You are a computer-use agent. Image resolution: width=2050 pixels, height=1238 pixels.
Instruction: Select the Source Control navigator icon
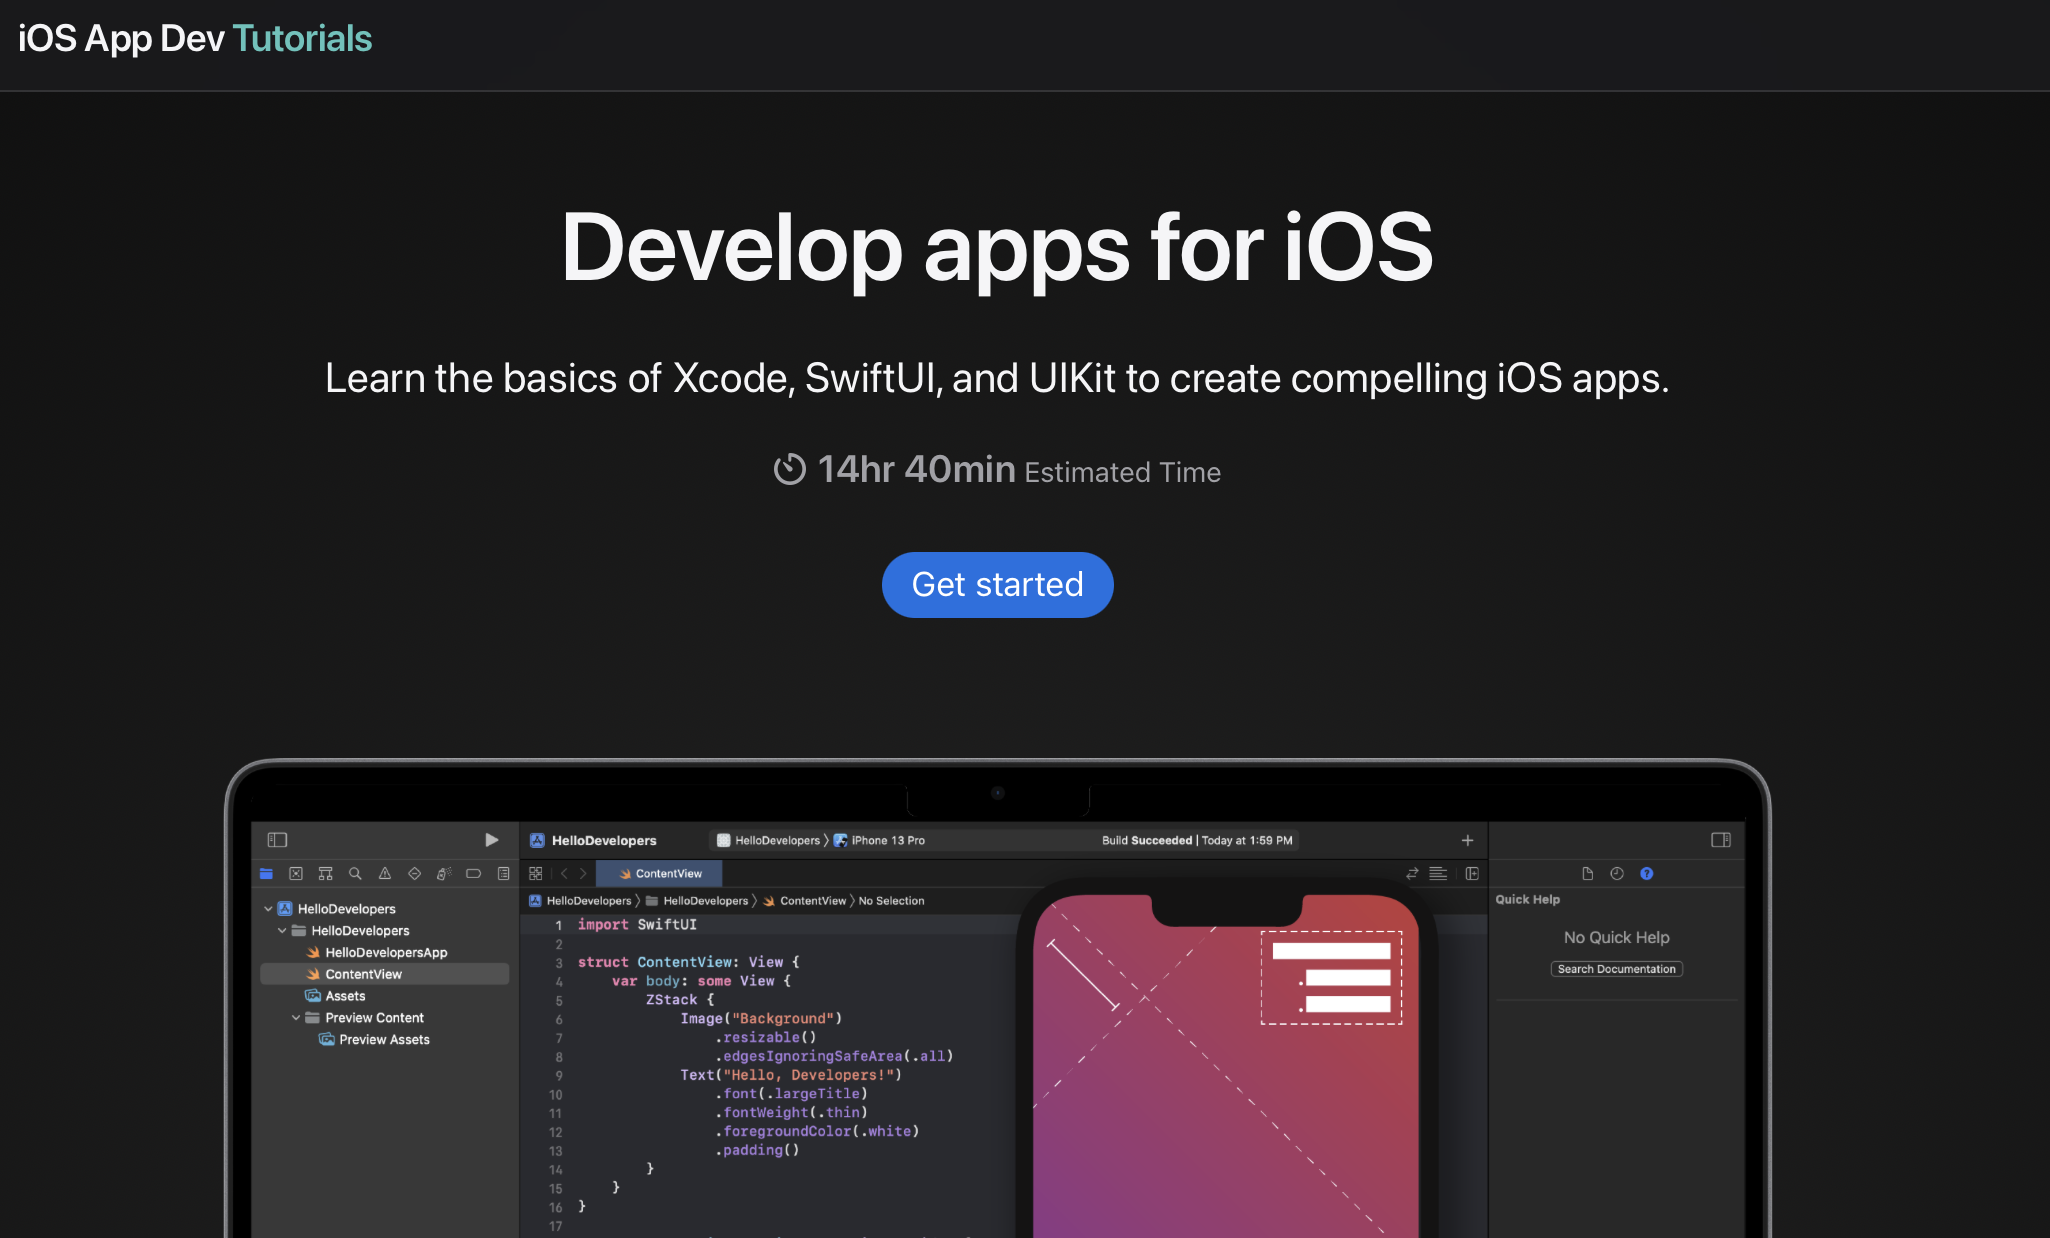296,874
